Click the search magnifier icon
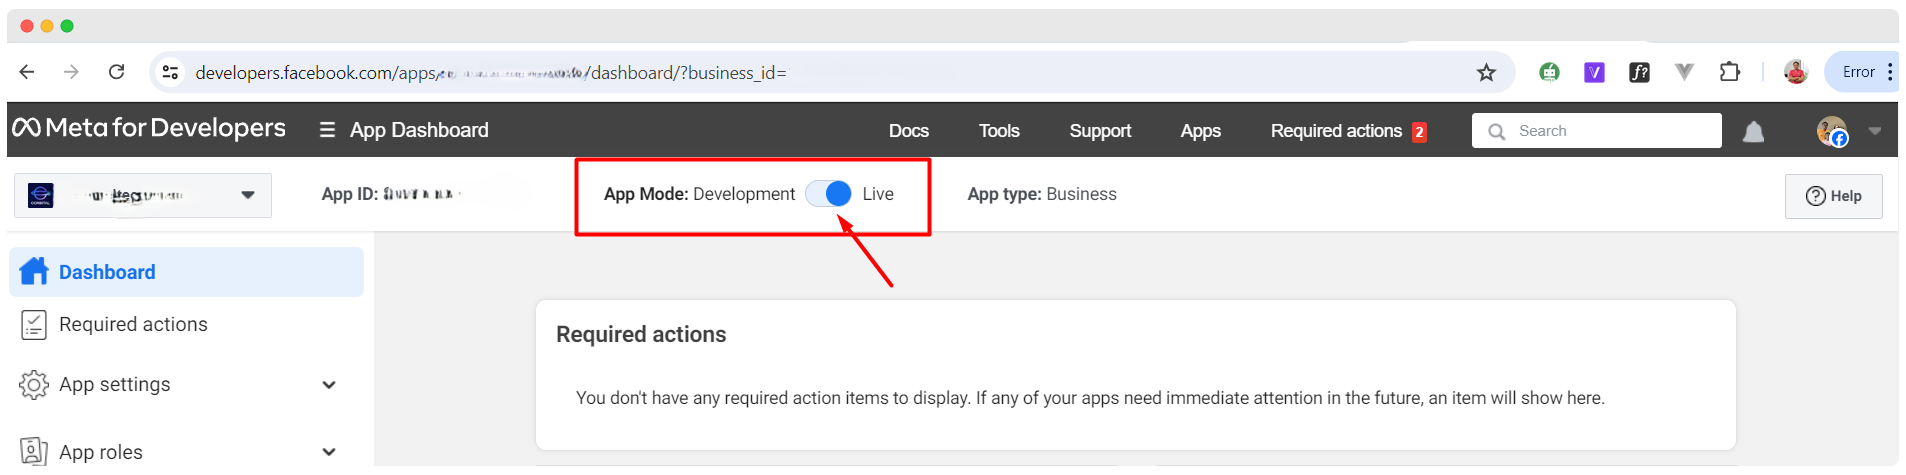 pyautogui.click(x=1496, y=131)
